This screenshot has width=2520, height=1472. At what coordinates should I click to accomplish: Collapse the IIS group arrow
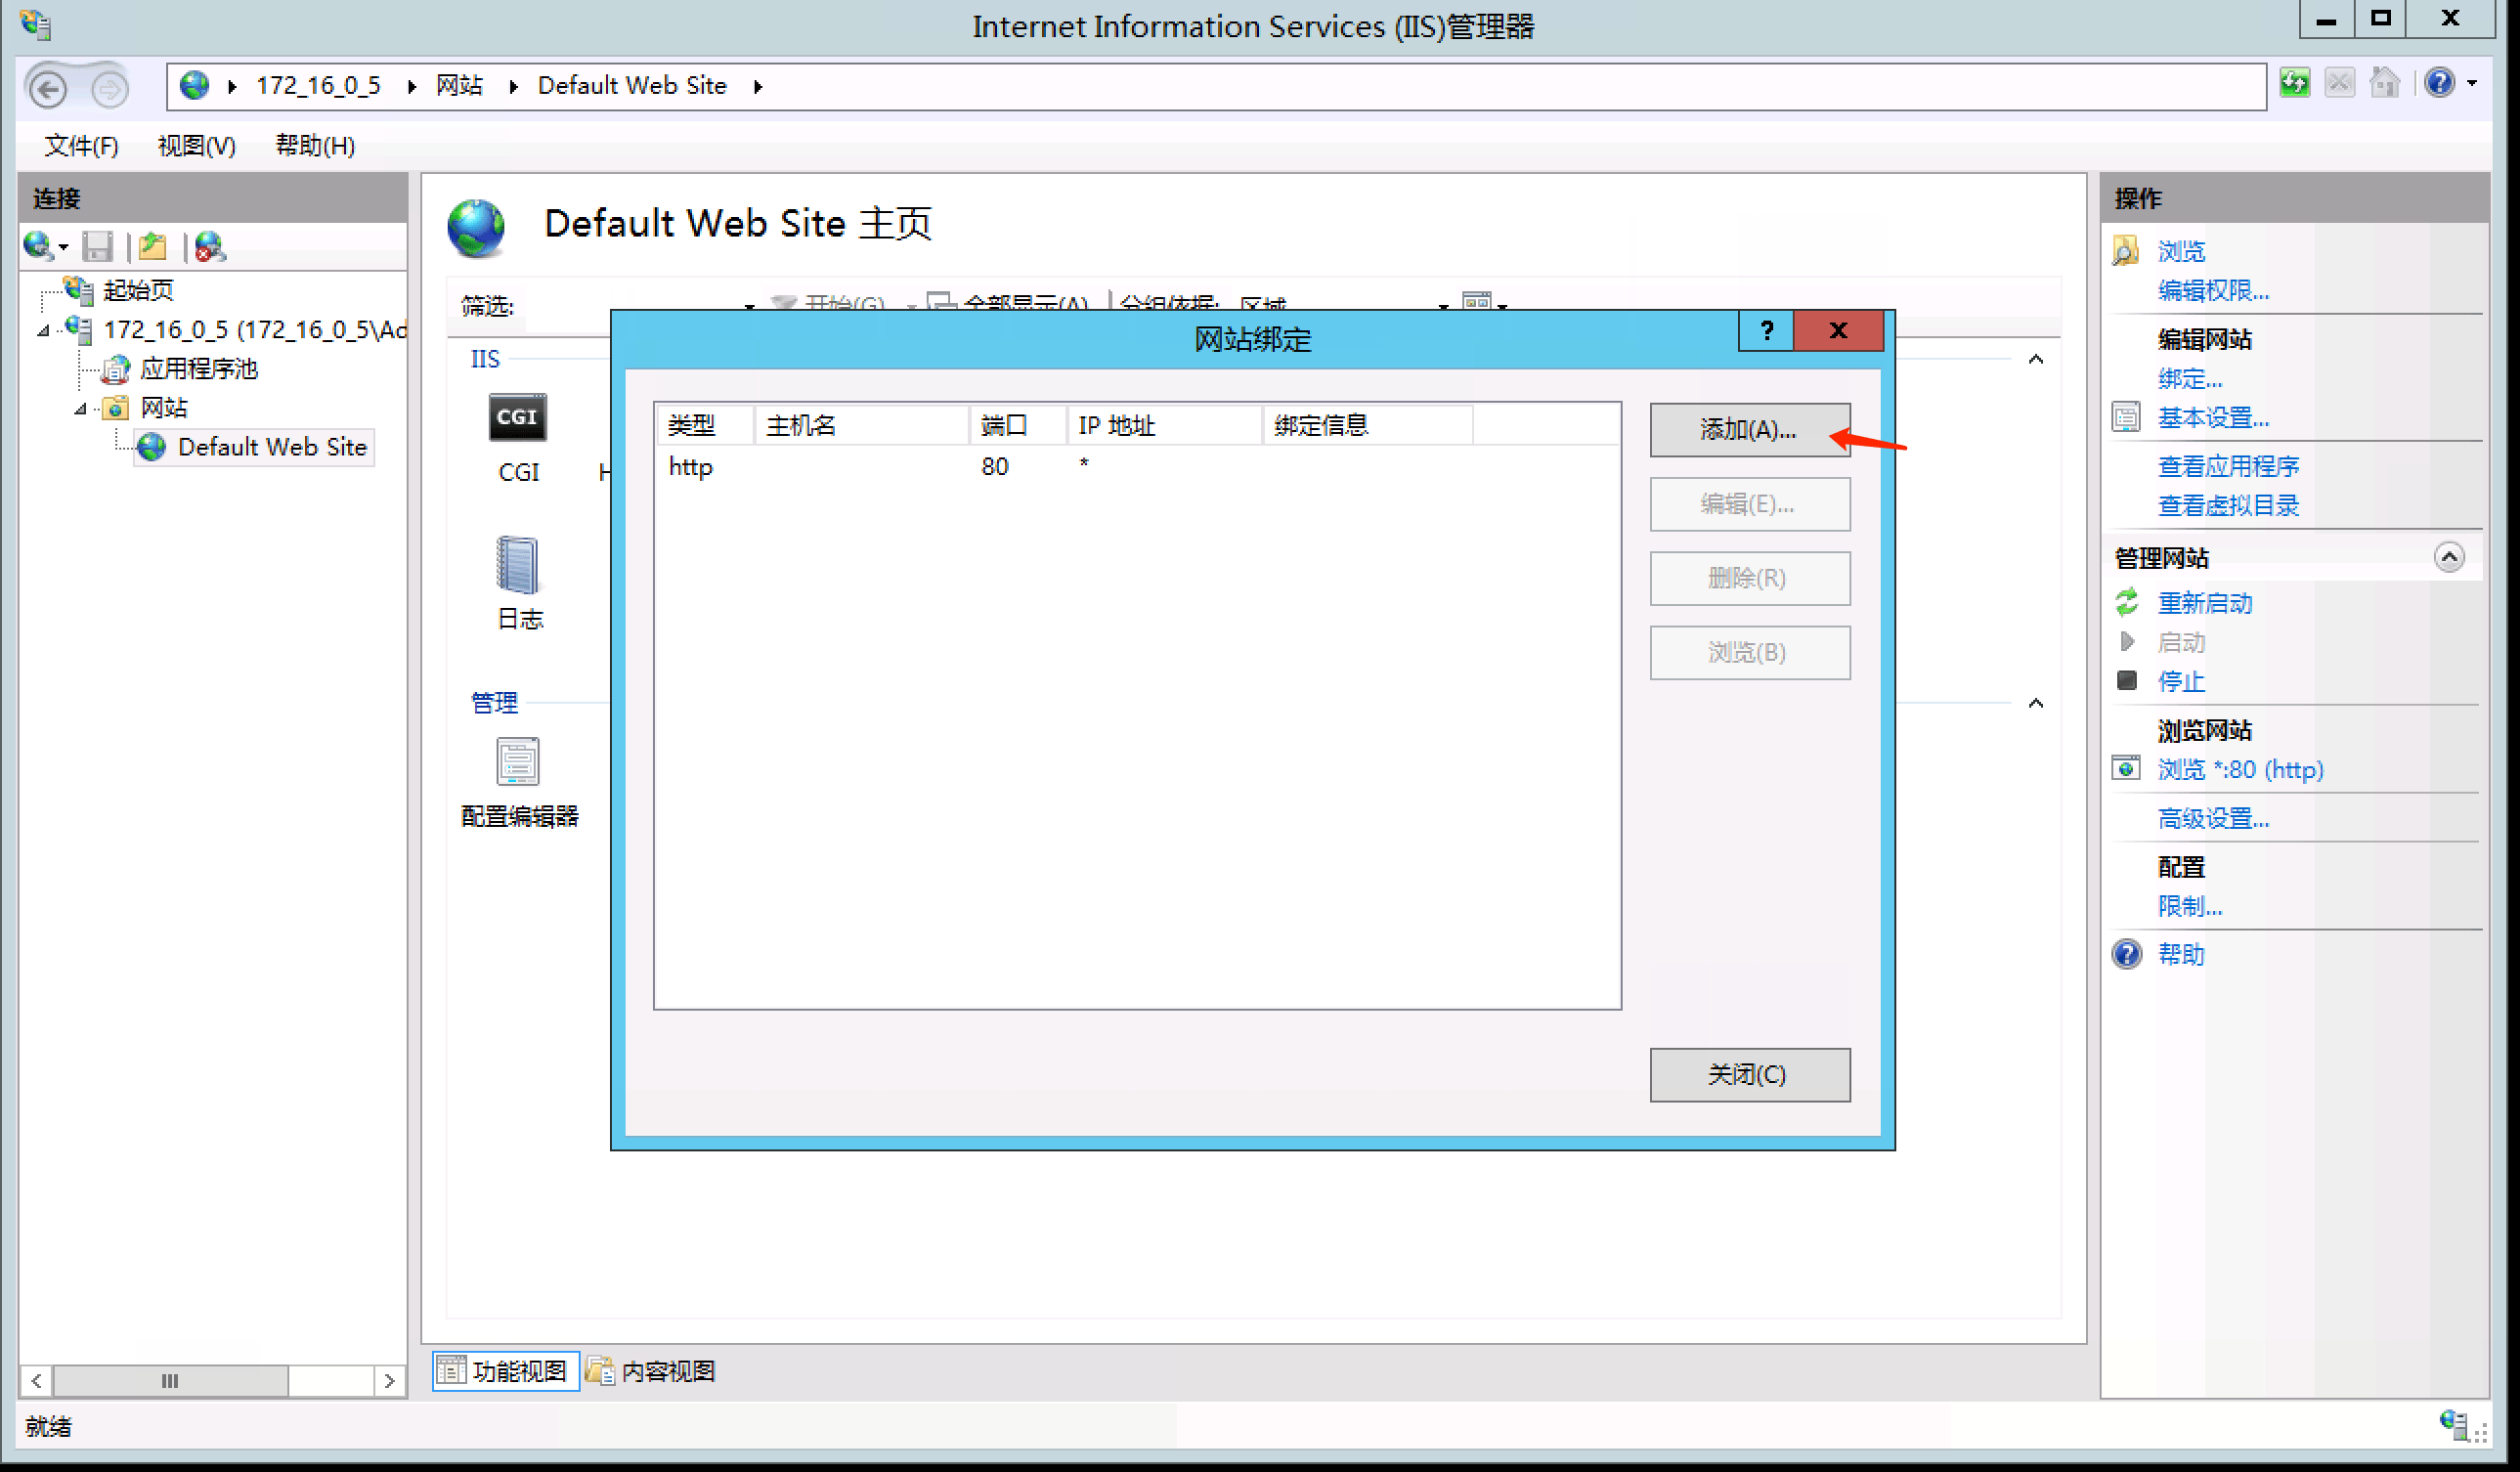pos(2035,359)
